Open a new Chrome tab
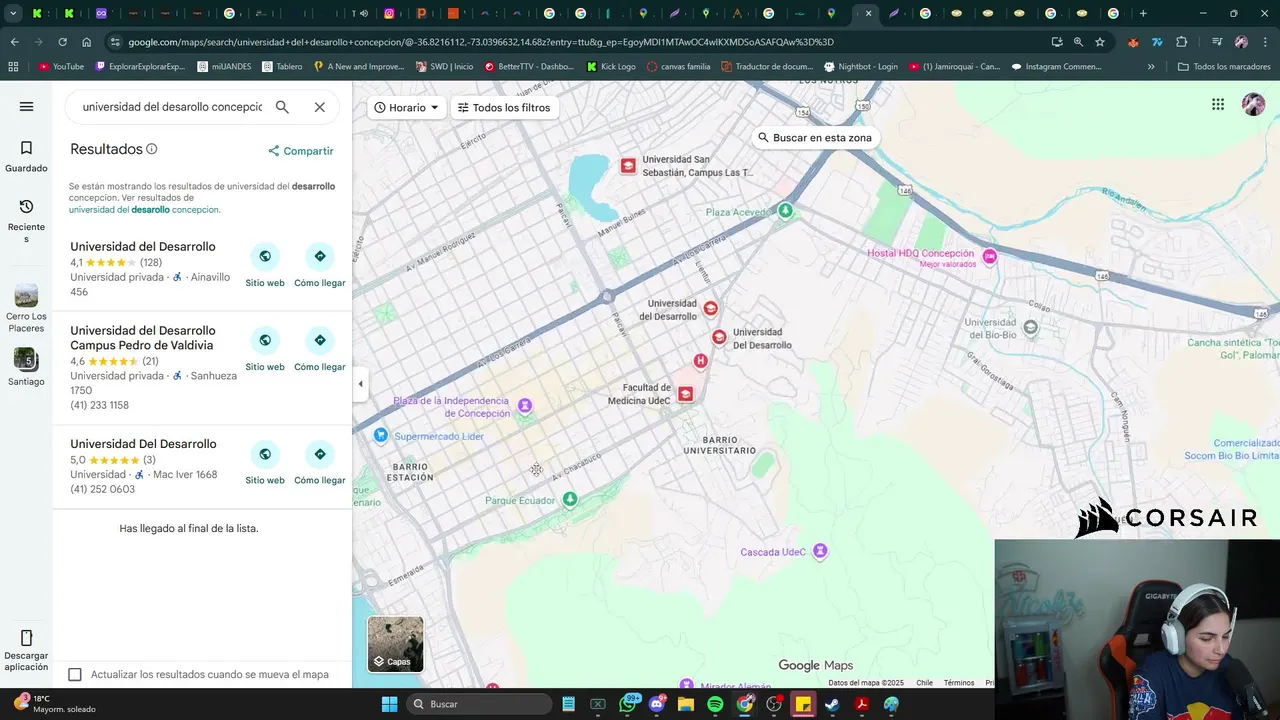This screenshot has height=720, width=1280. [x=1143, y=14]
